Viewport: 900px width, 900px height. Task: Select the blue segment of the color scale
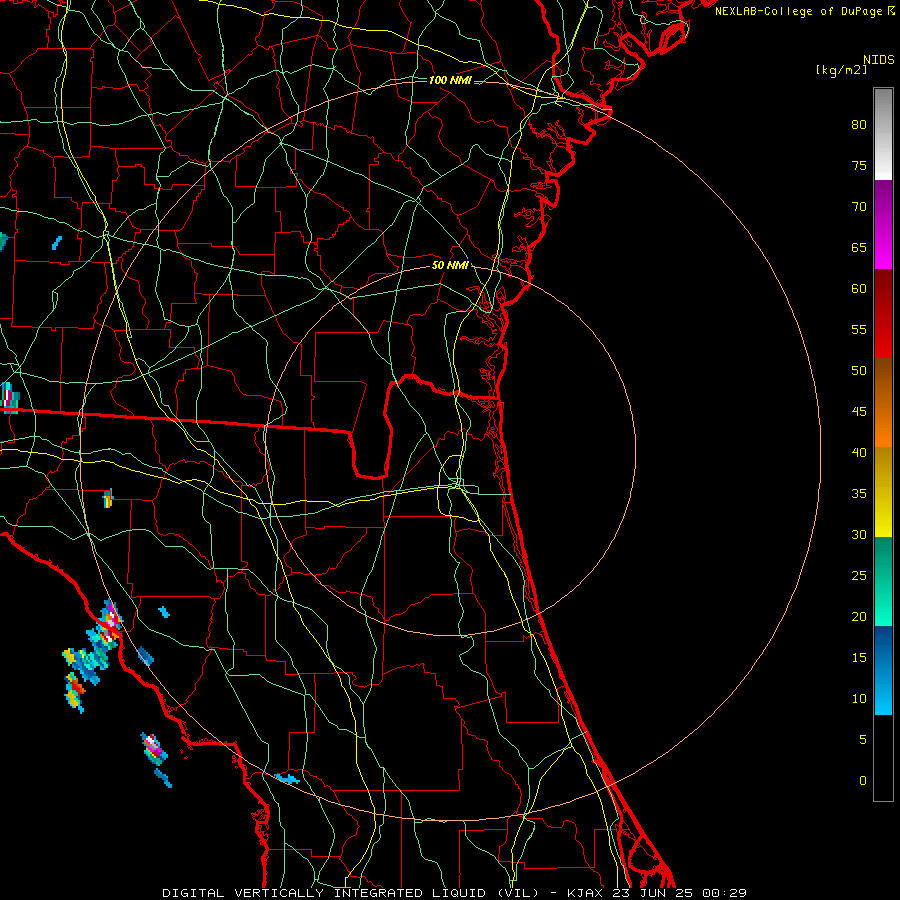click(x=883, y=670)
